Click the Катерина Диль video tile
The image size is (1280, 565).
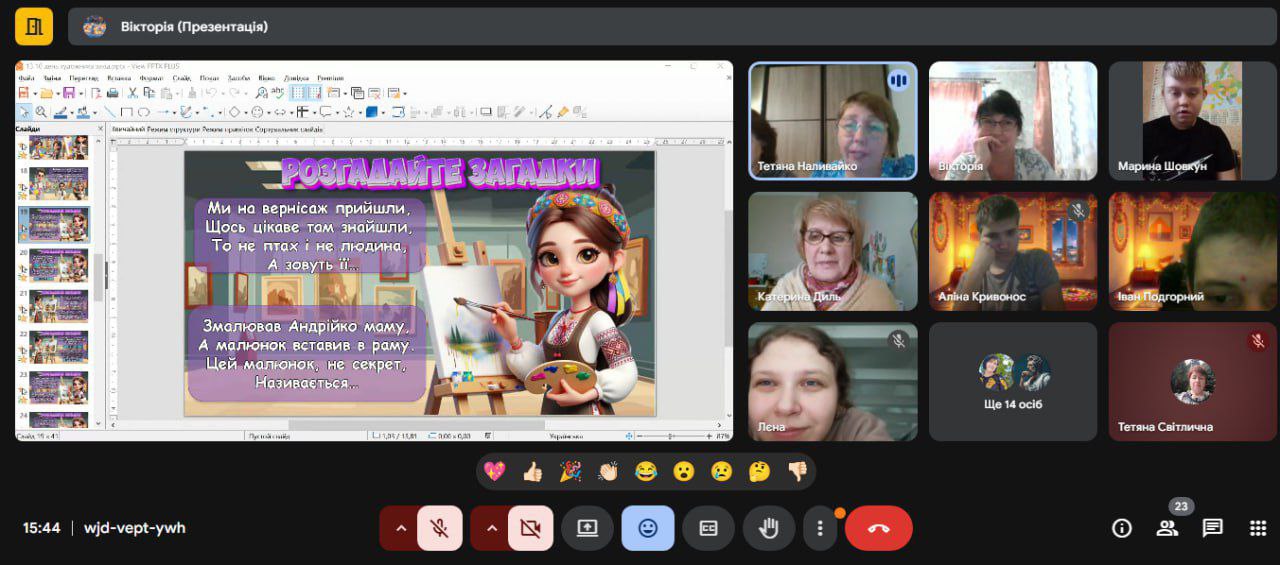[832, 251]
